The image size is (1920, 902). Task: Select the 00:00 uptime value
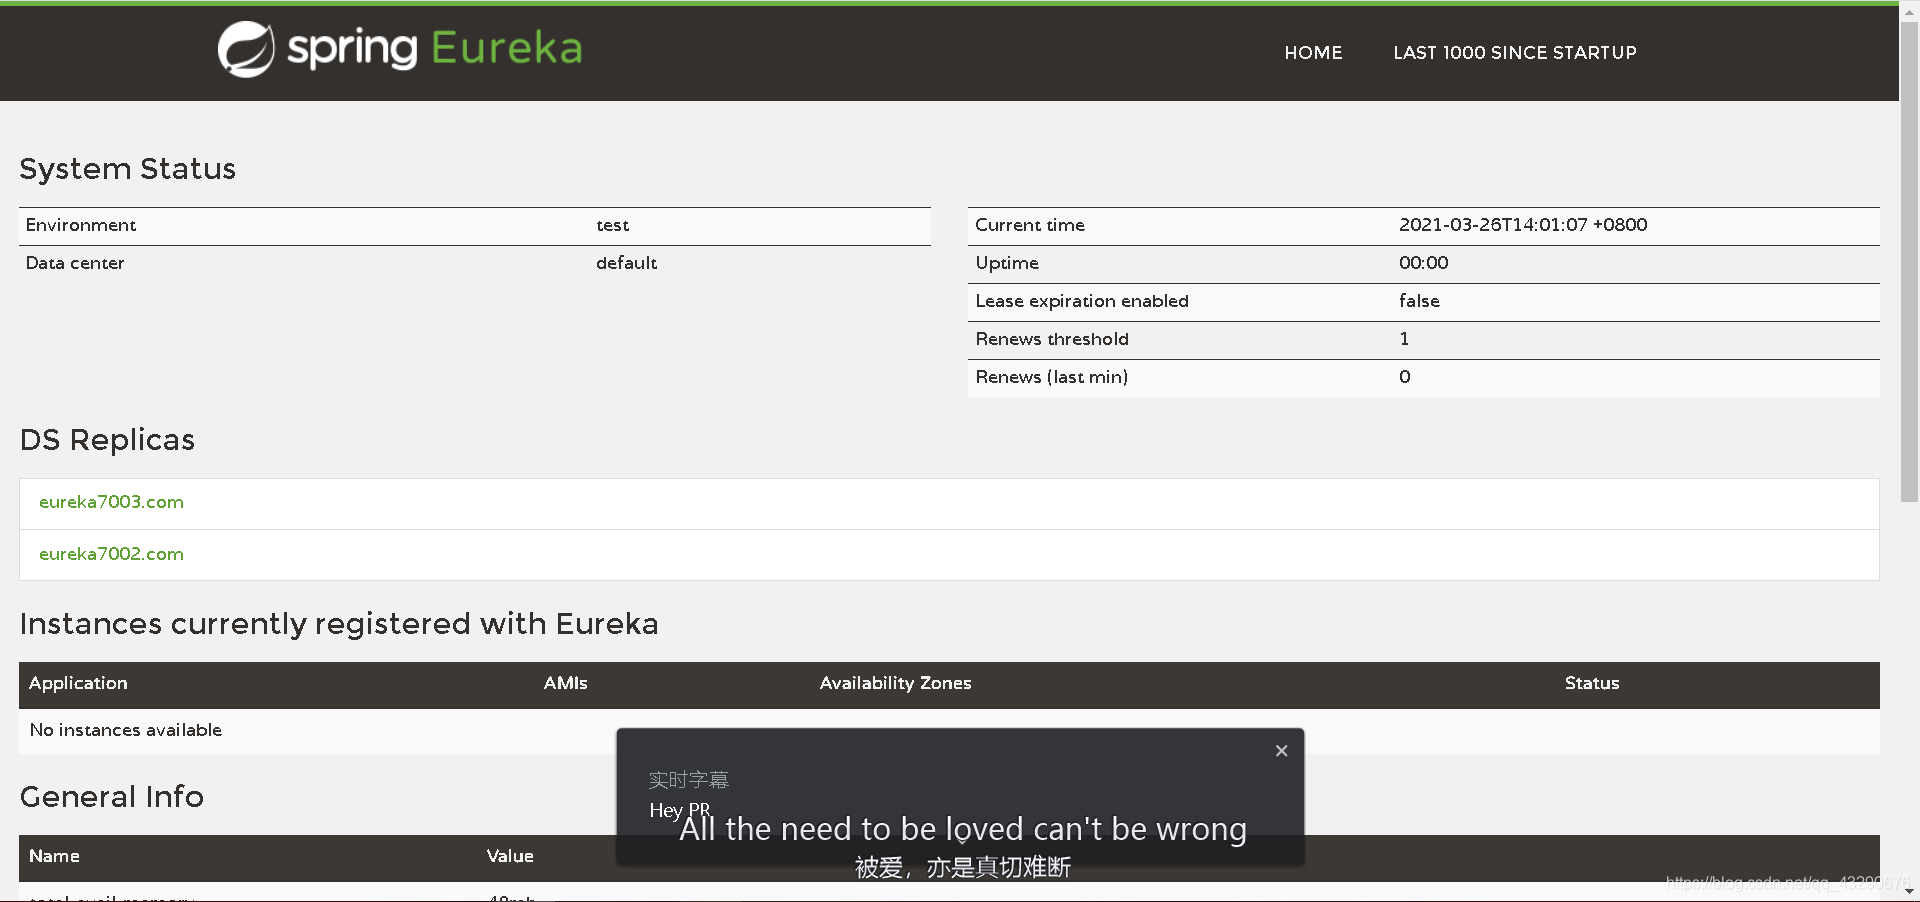[1423, 263]
